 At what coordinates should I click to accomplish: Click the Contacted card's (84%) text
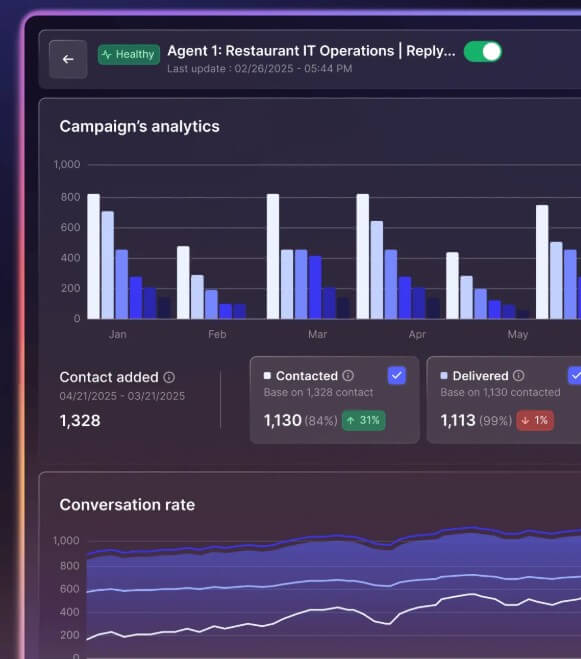click(x=321, y=421)
